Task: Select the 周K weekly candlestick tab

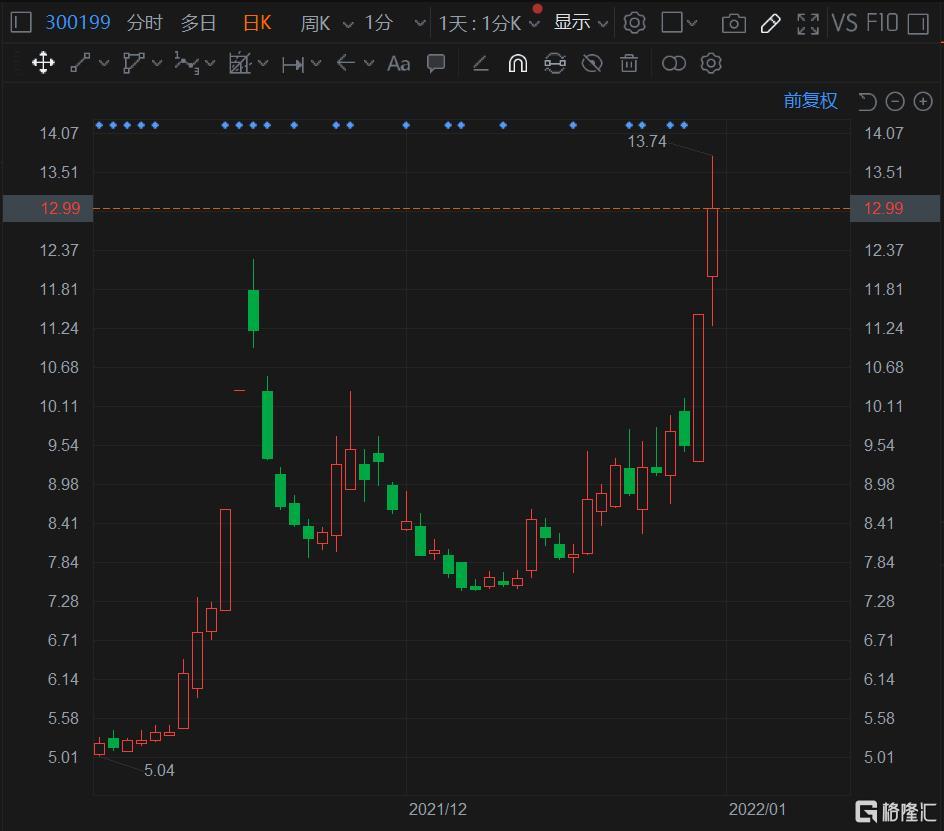Action: pyautogui.click(x=315, y=23)
